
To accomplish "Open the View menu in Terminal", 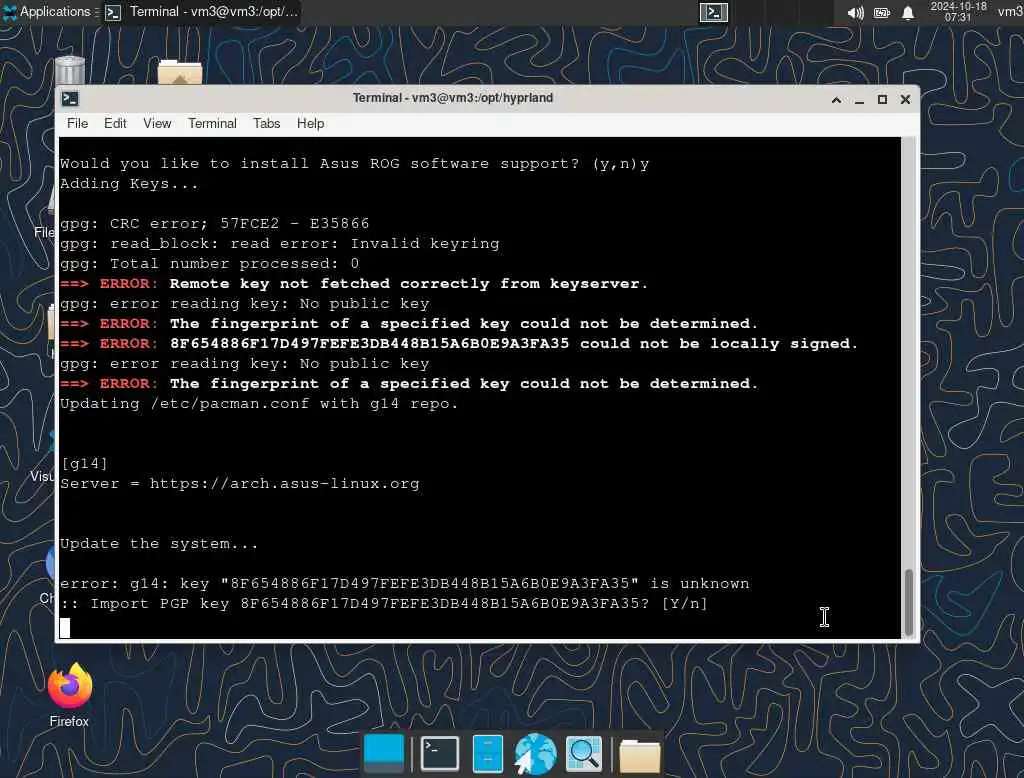I will click(157, 123).
